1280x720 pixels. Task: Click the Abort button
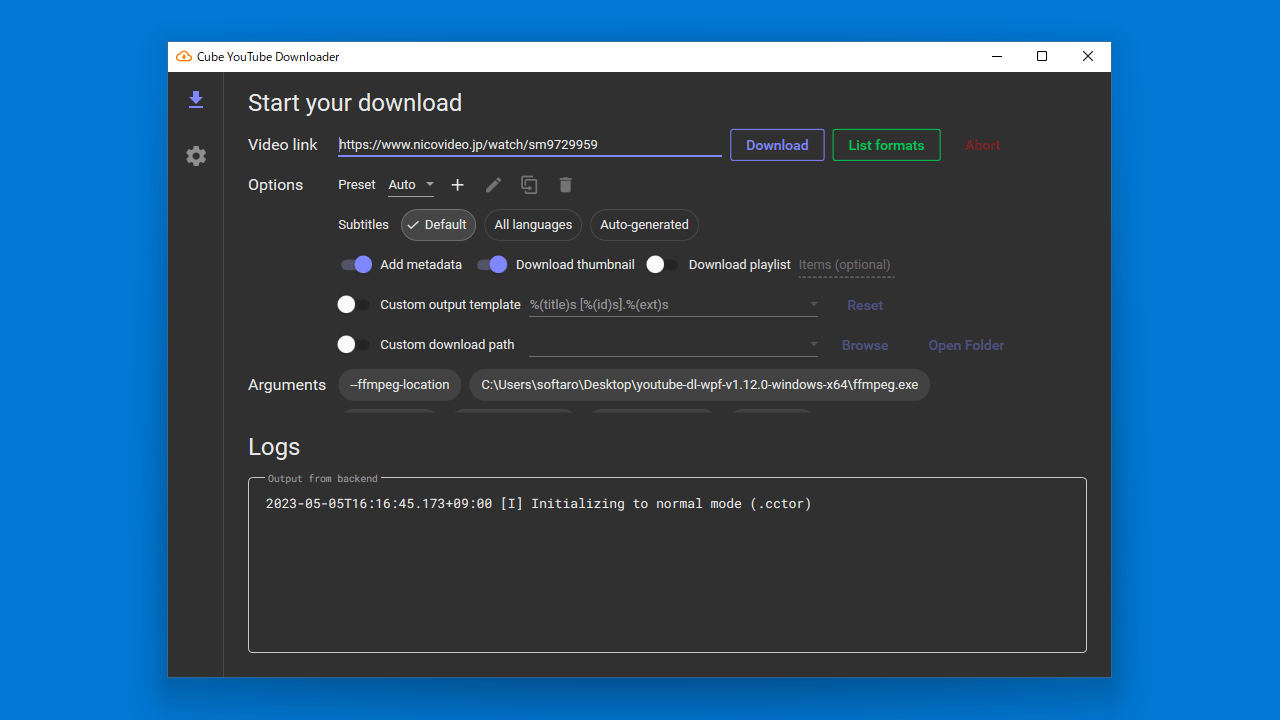click(983, 145)
